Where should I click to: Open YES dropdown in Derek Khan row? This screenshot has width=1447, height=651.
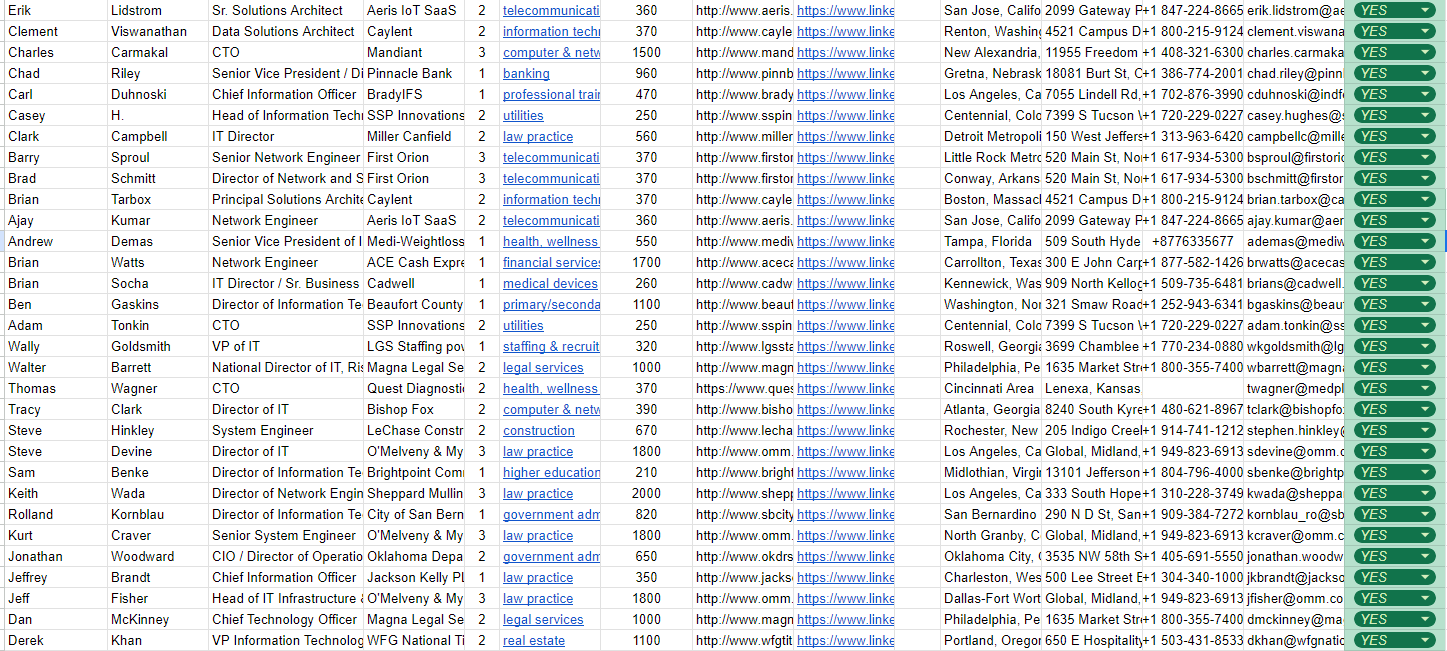(x=1425, y=640)
